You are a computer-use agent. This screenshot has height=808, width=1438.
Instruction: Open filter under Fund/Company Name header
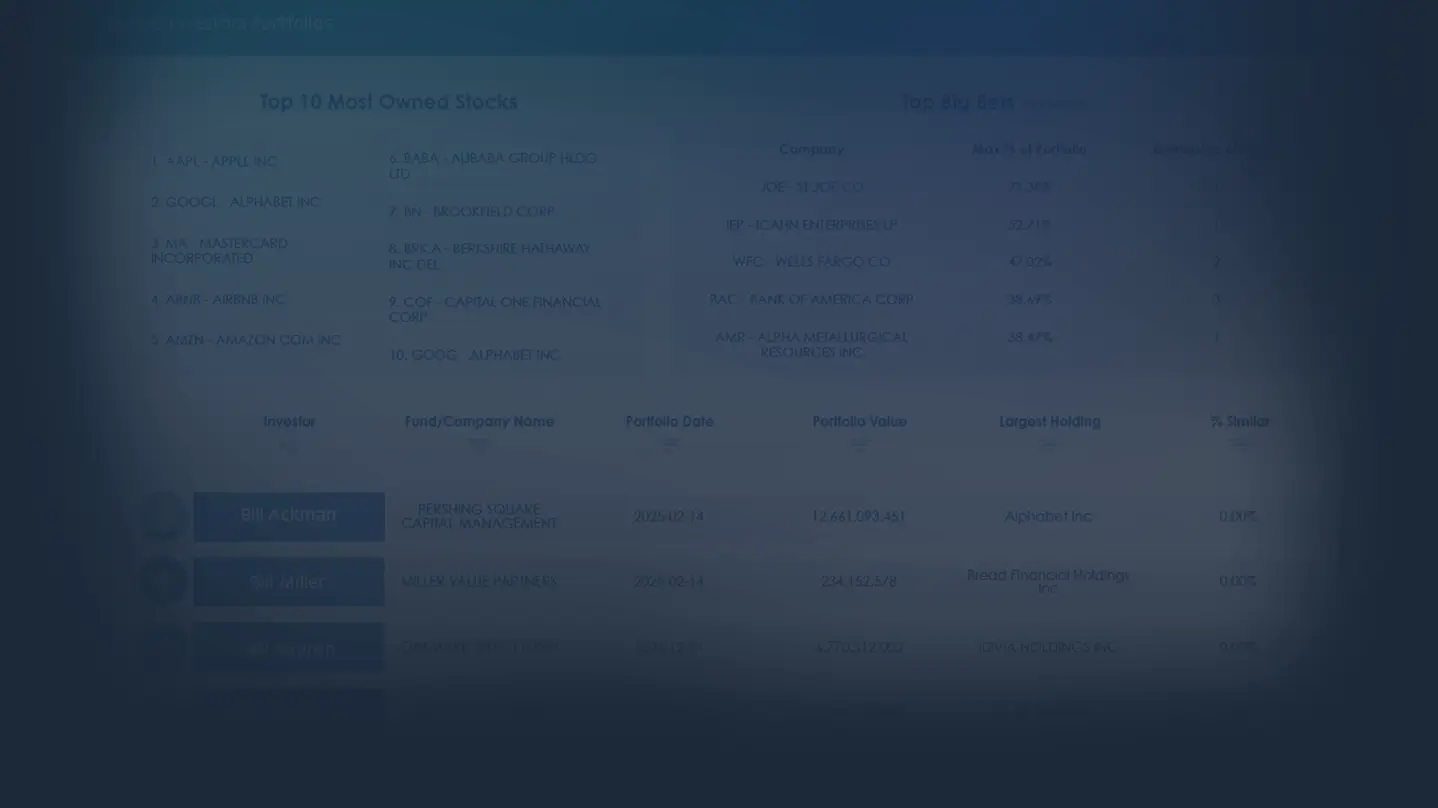479,442
